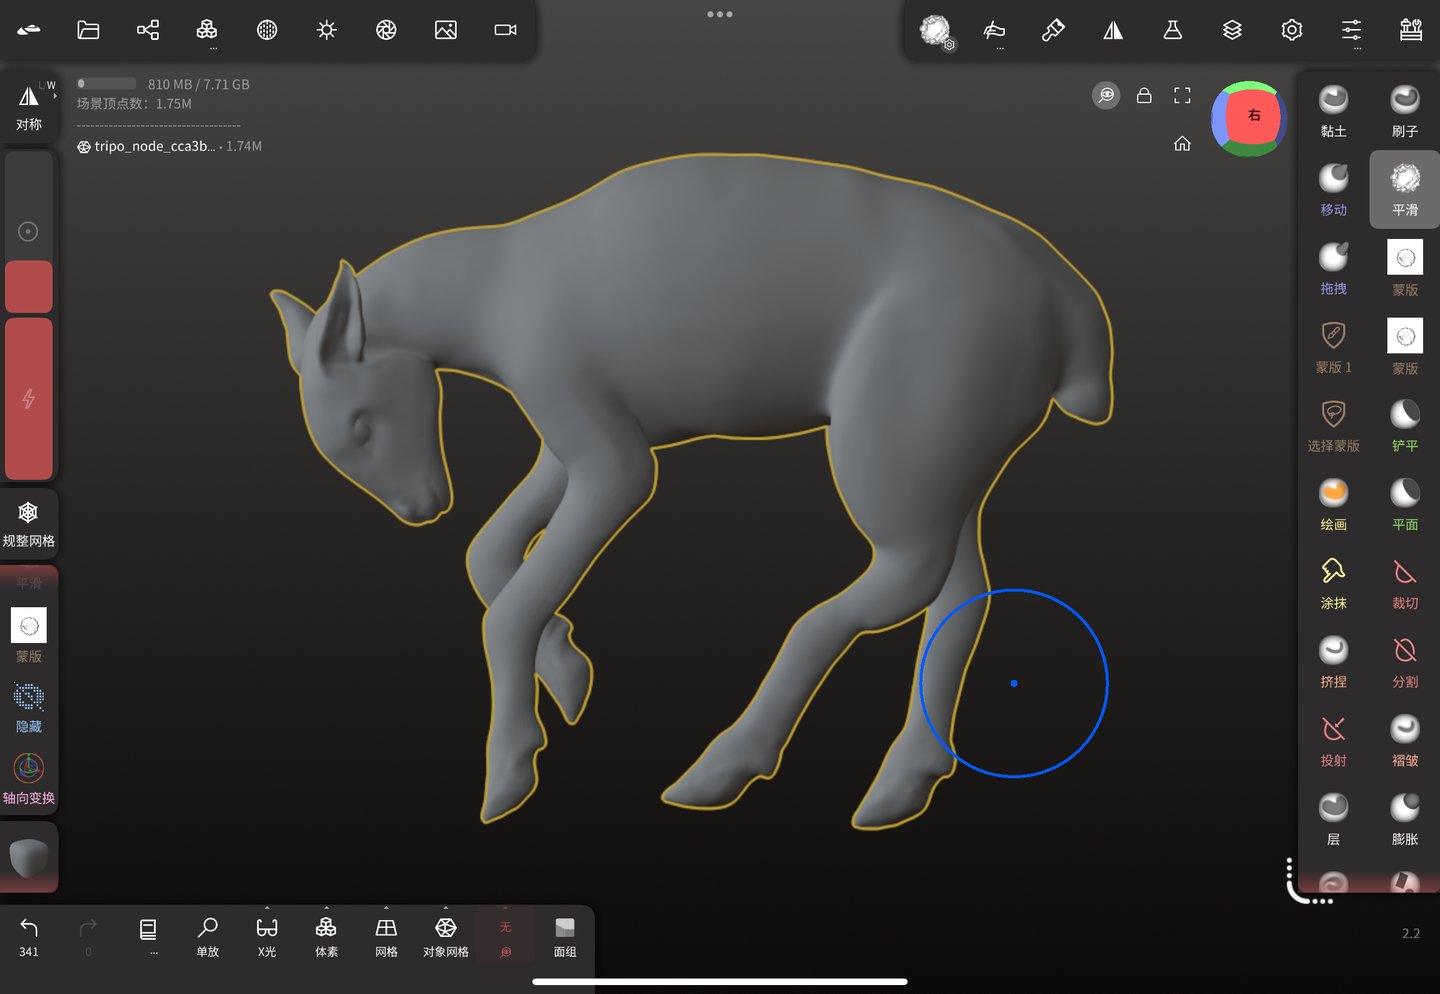Toggle X光 x-ray view

point(267,937)
